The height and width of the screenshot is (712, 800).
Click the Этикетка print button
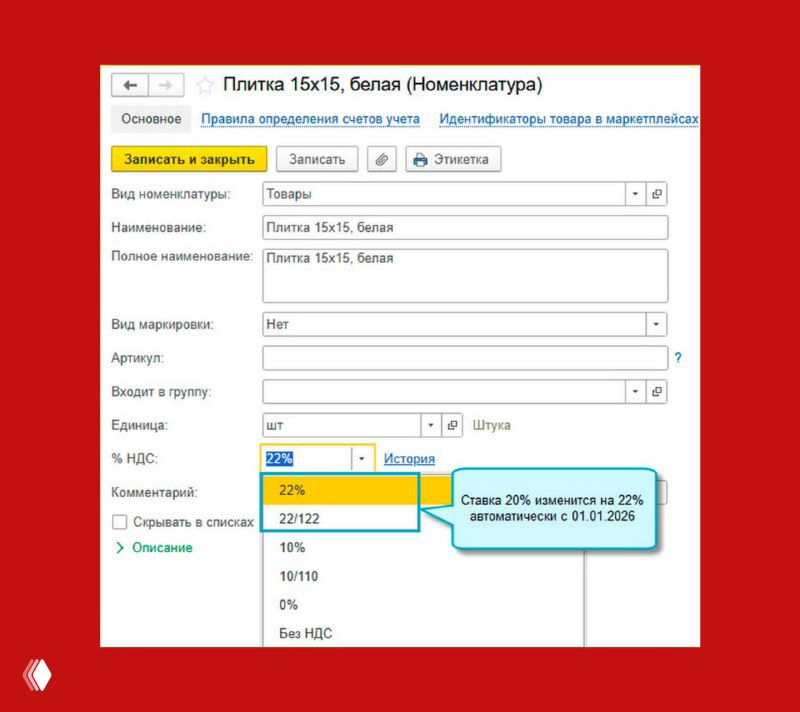click(452, 159)
